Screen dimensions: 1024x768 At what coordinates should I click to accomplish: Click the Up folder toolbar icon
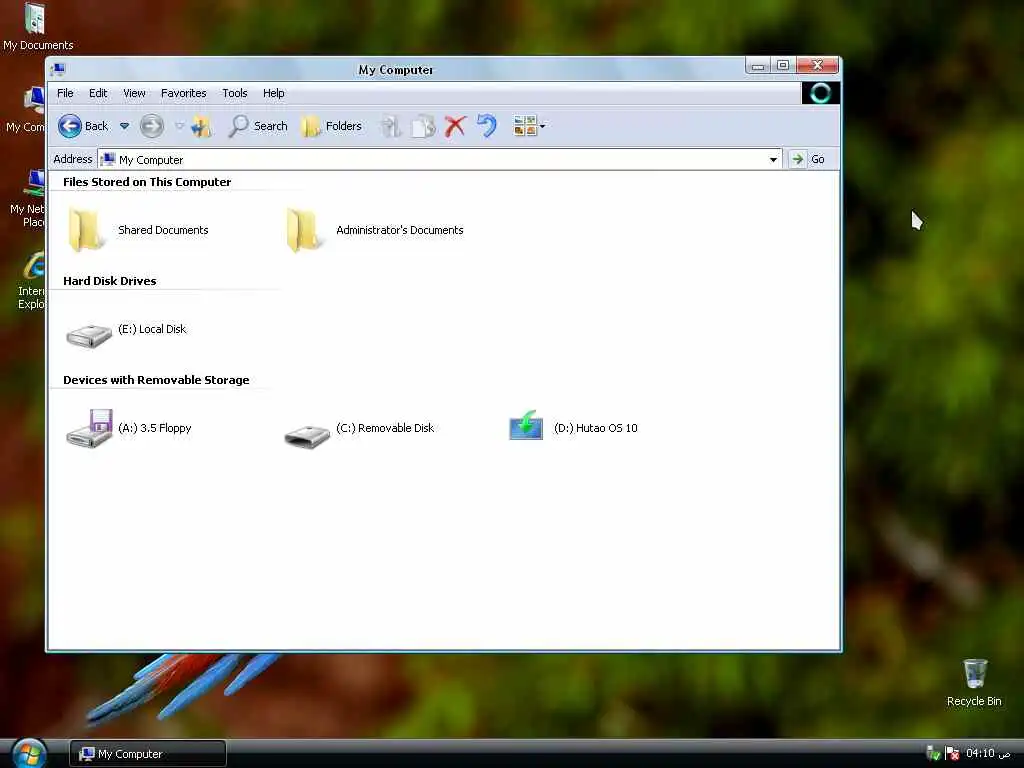(202, 126)
